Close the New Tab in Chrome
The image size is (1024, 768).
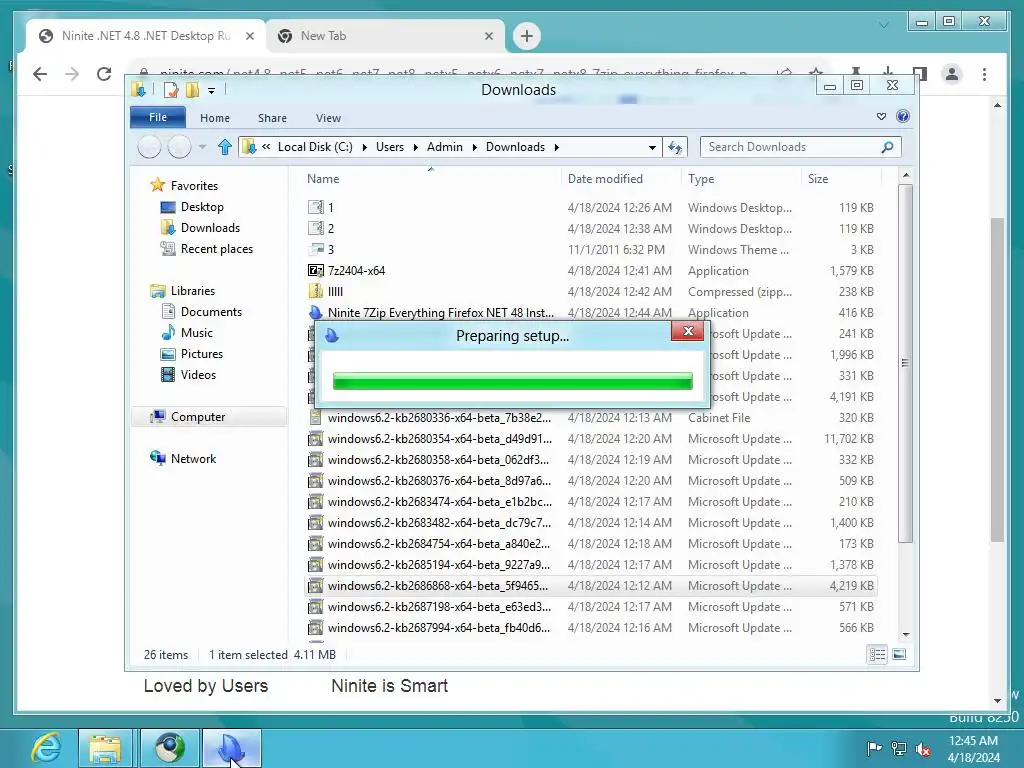point(488,36)
